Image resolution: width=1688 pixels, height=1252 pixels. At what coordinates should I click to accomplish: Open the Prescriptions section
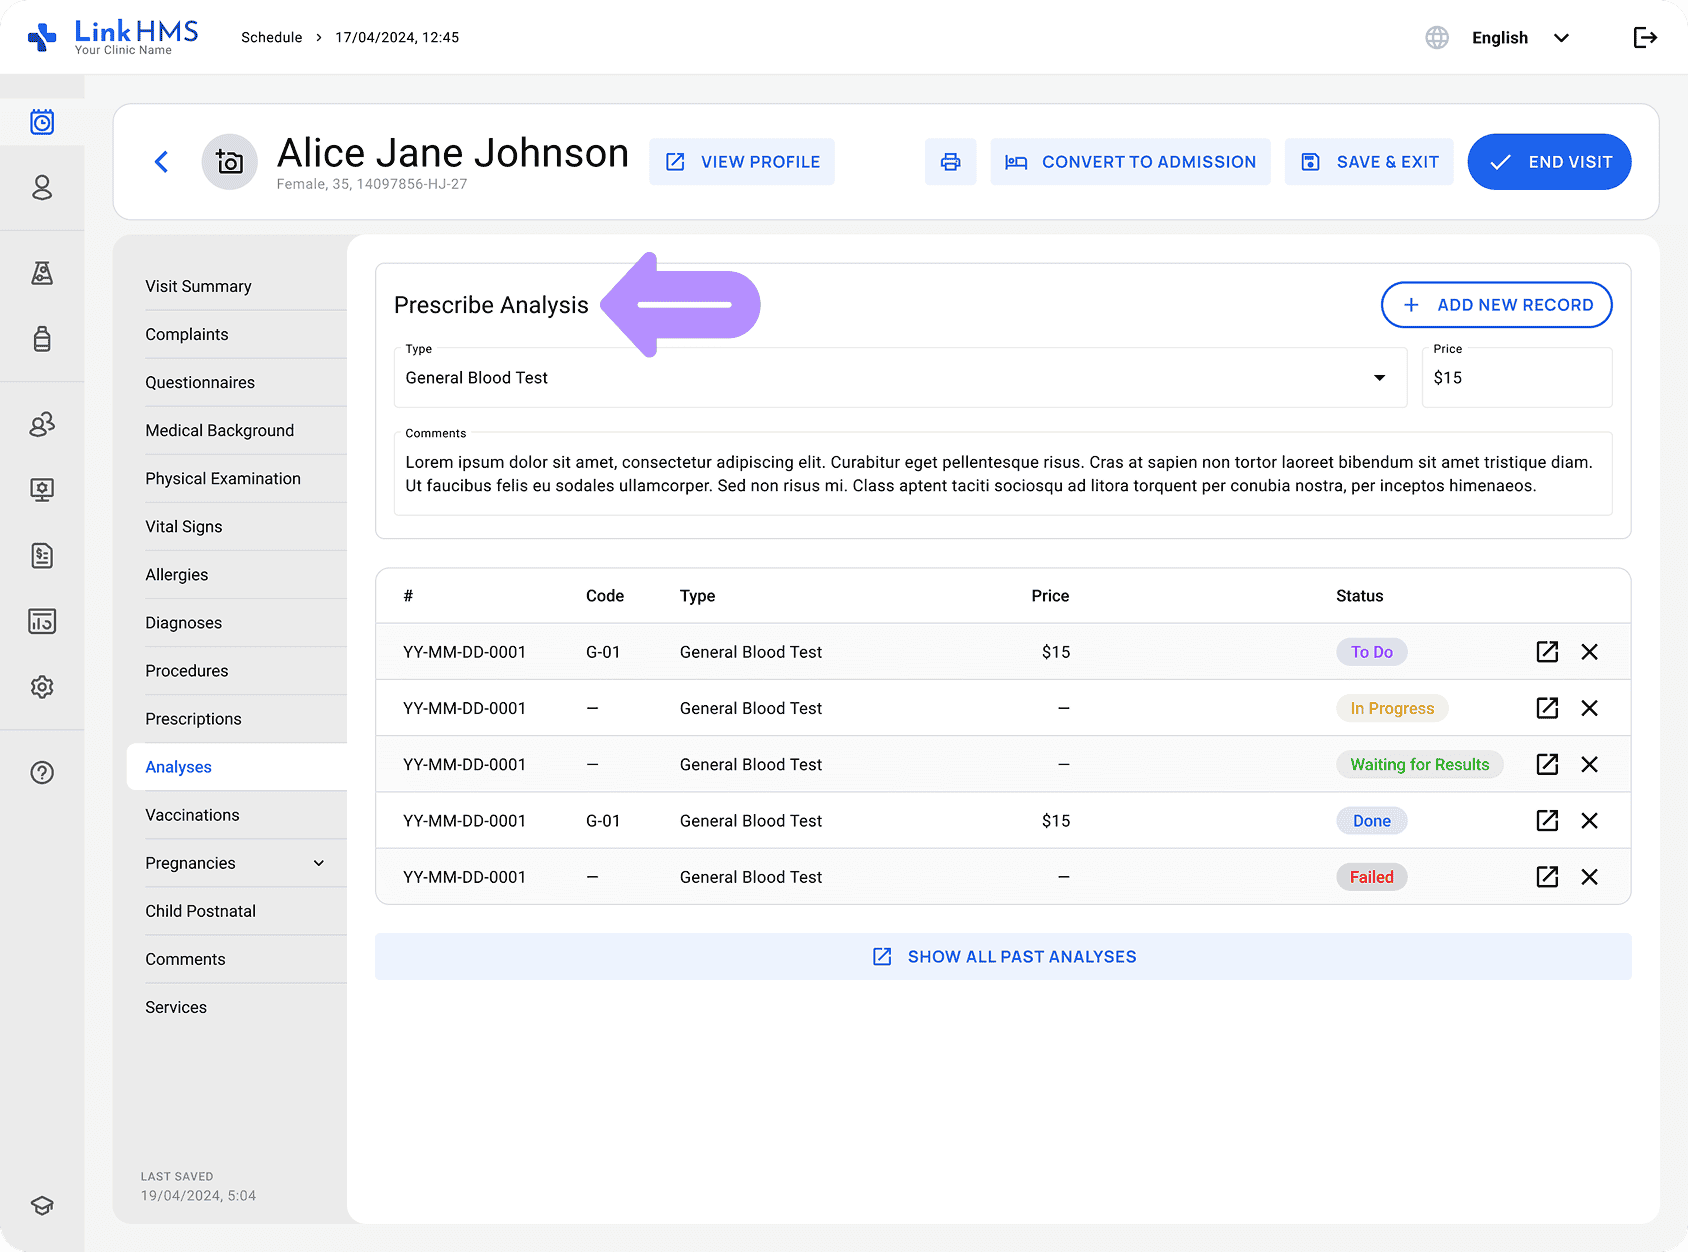(x=193, y=719)
